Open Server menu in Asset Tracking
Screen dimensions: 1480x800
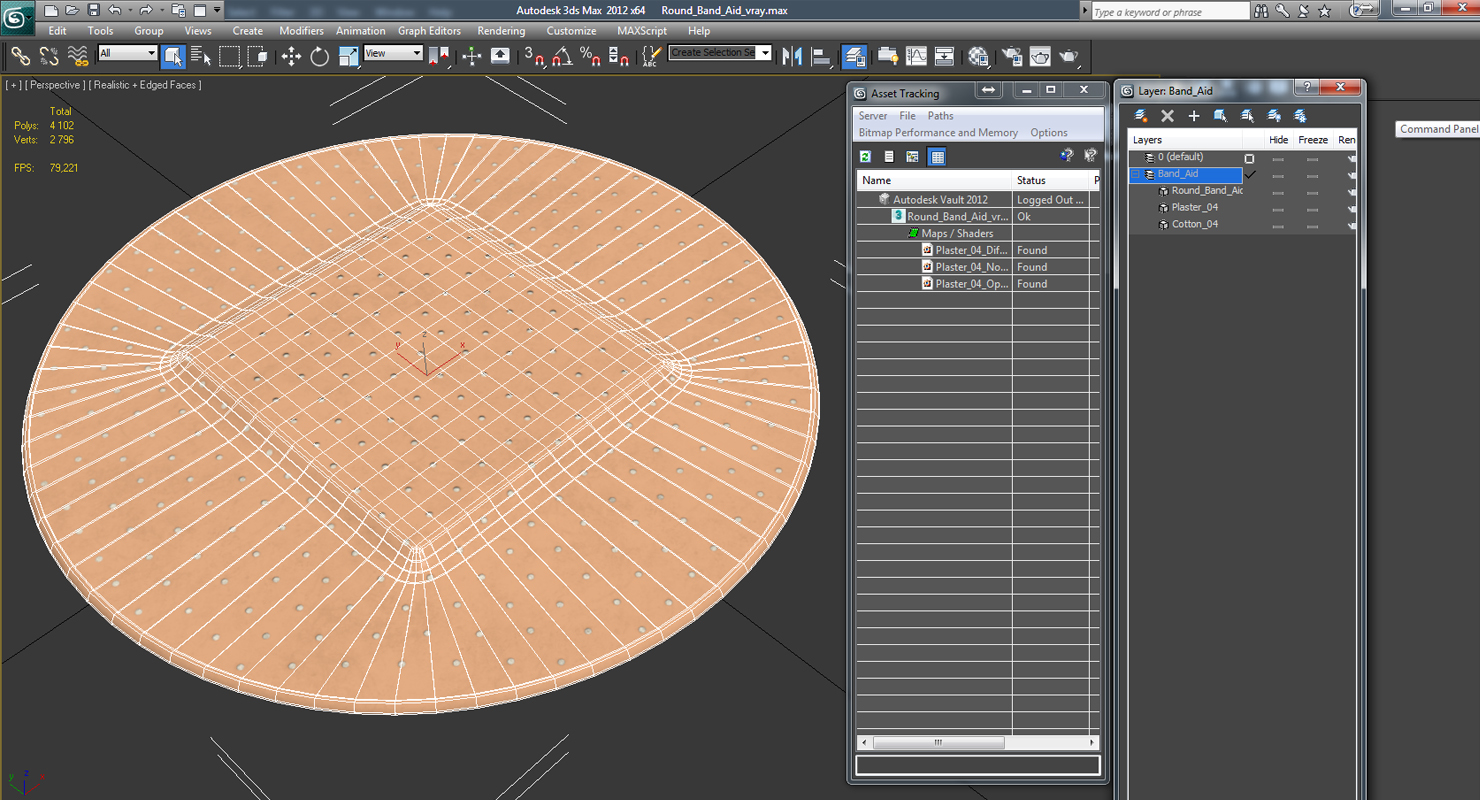coord(873,116)
